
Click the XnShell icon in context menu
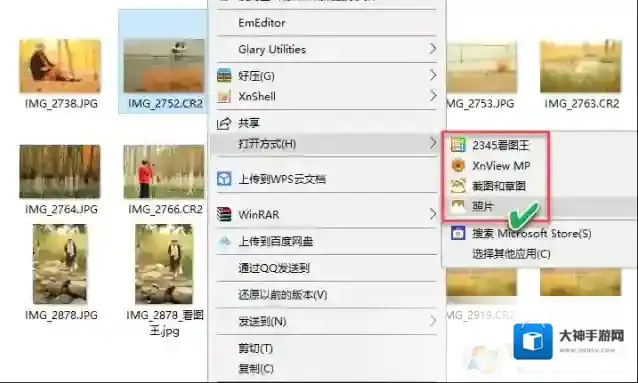pyautogui.click(x=224, y=96)
